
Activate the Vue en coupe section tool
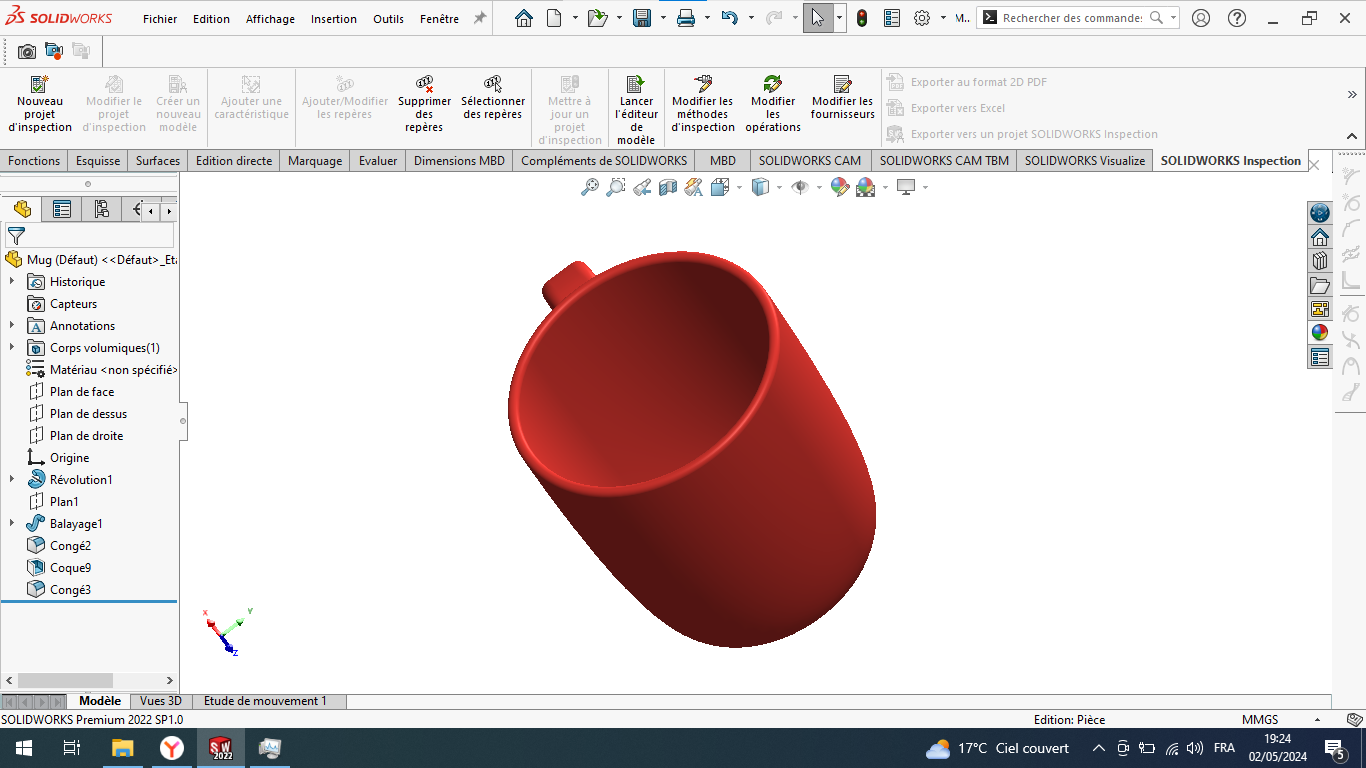point(667,187)
